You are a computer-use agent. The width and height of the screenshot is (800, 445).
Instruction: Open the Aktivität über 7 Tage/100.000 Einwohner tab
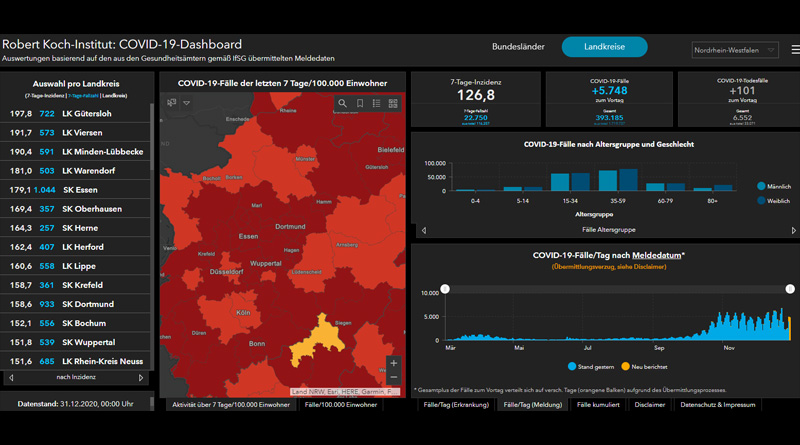231,405
